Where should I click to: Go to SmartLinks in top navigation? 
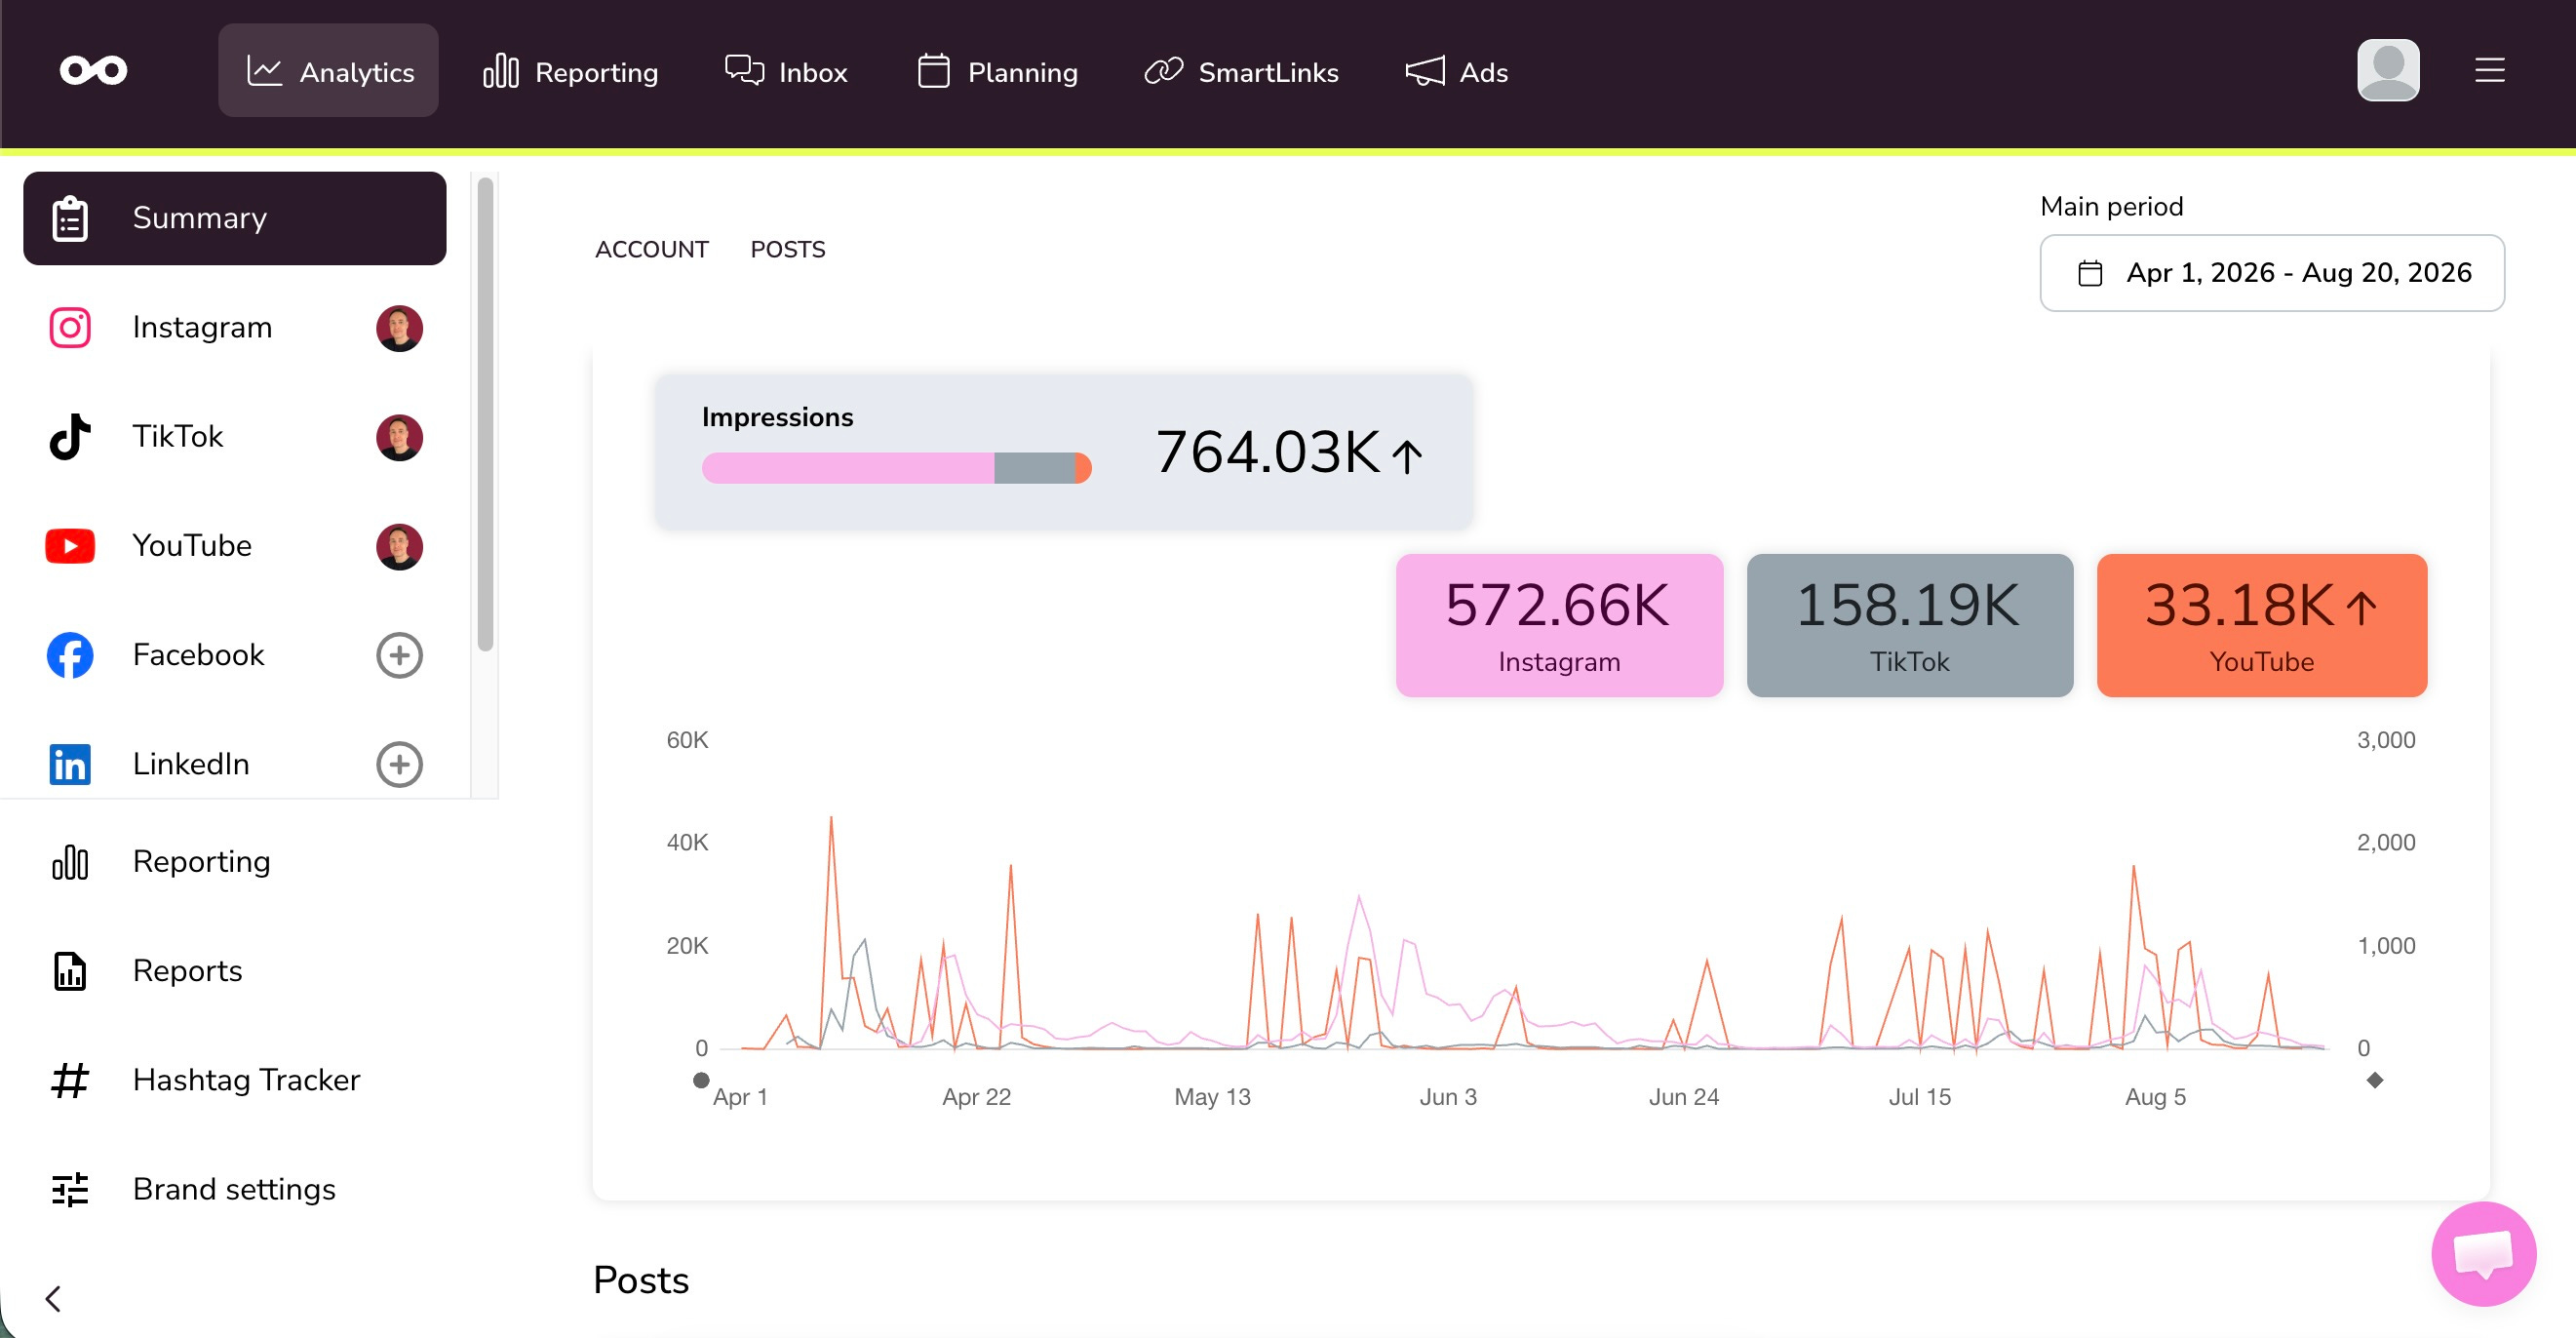[x=1241, y=71]
